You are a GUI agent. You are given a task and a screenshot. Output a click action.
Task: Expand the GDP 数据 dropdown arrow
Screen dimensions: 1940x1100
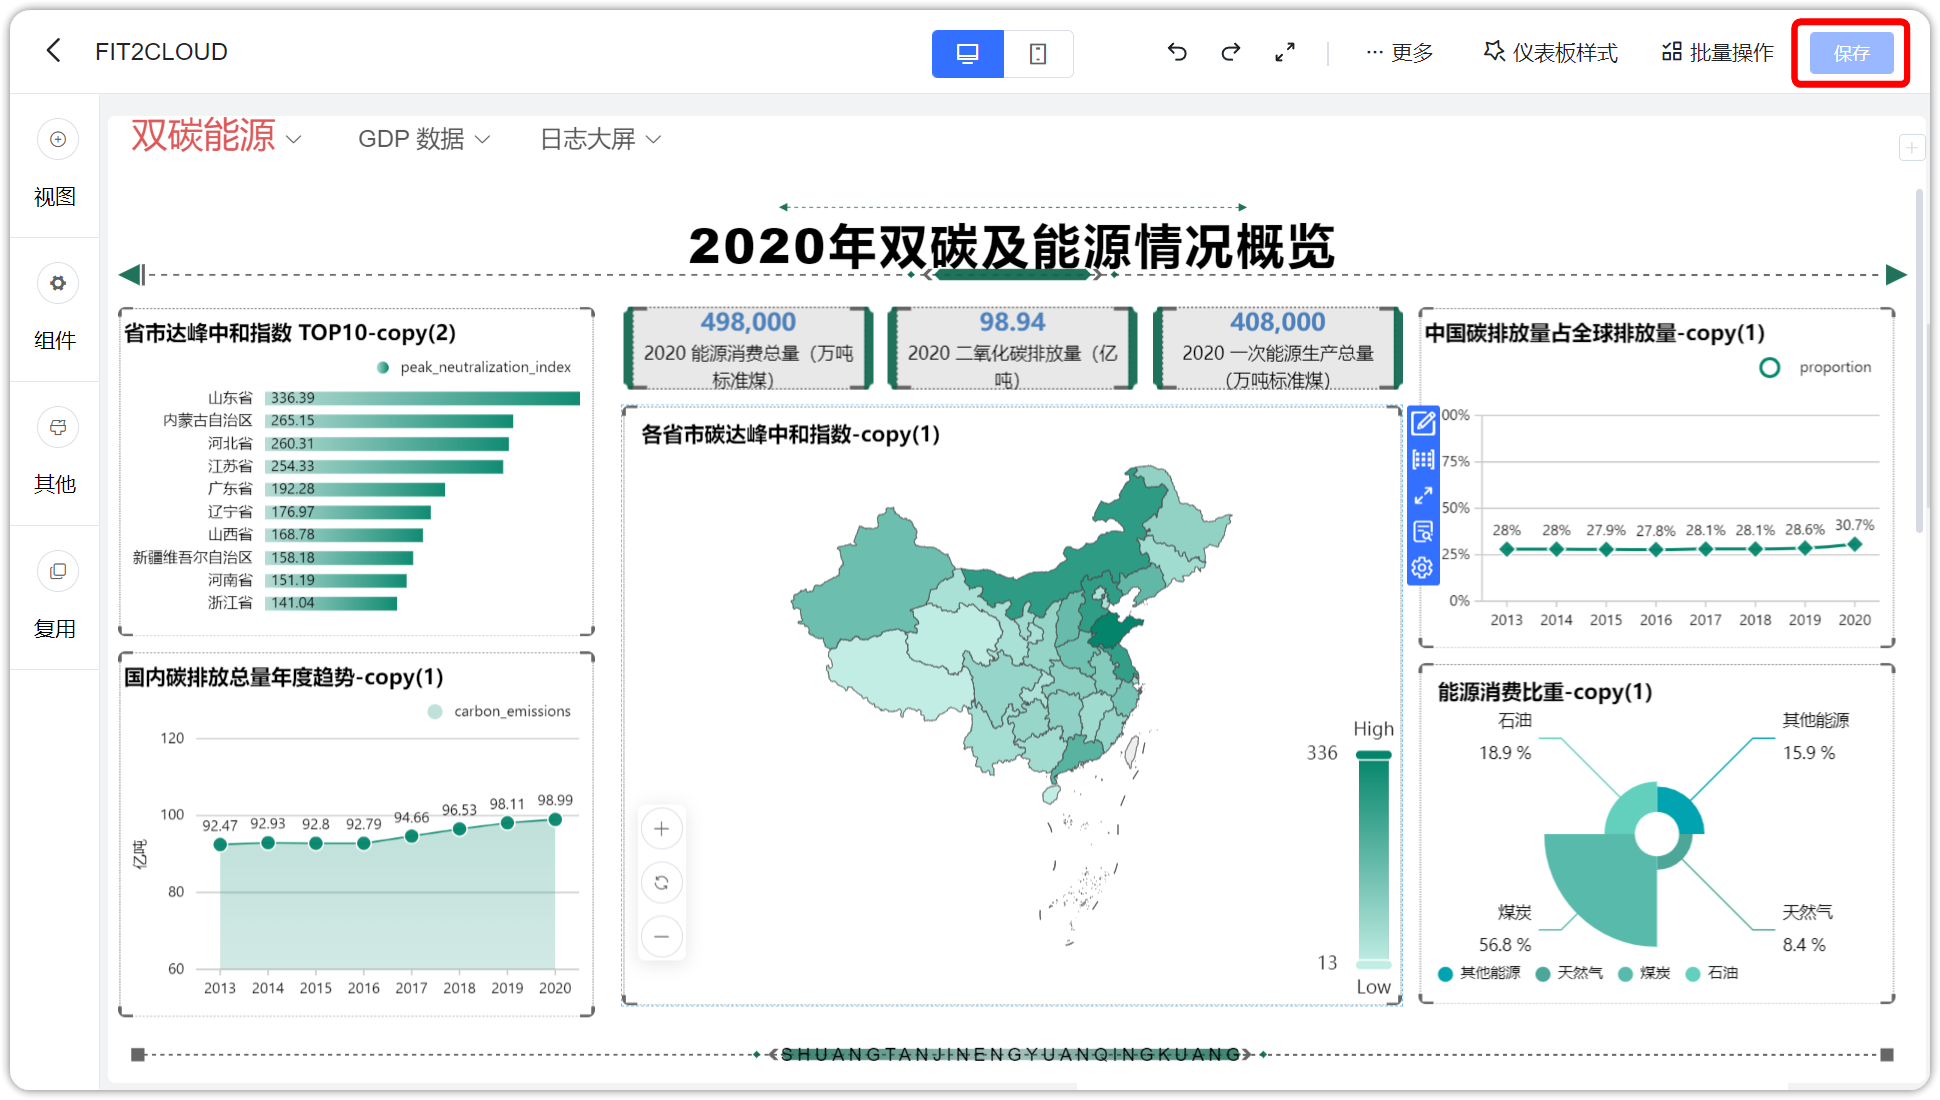(483, 139)
